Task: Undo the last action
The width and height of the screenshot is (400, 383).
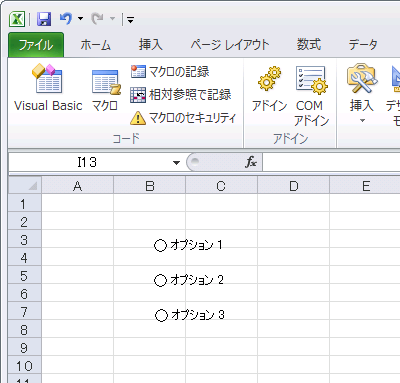Action: [66, 19]
